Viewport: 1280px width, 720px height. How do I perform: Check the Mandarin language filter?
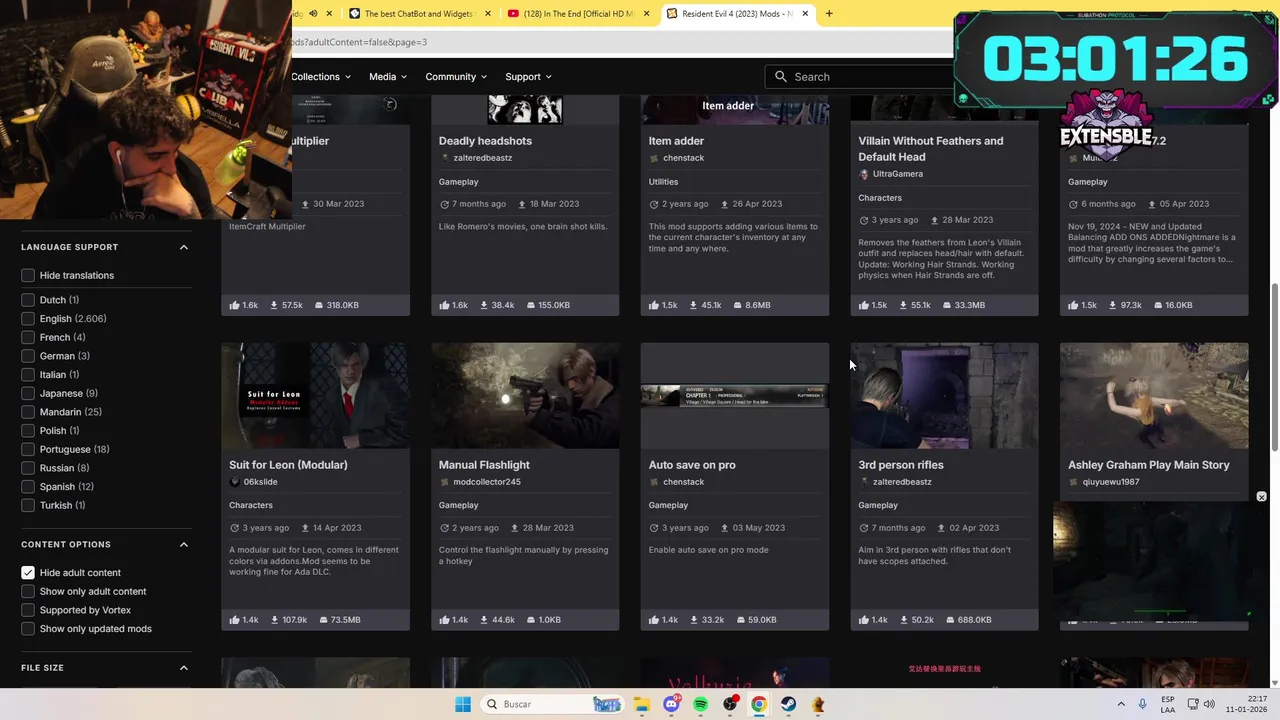[28, 412]
